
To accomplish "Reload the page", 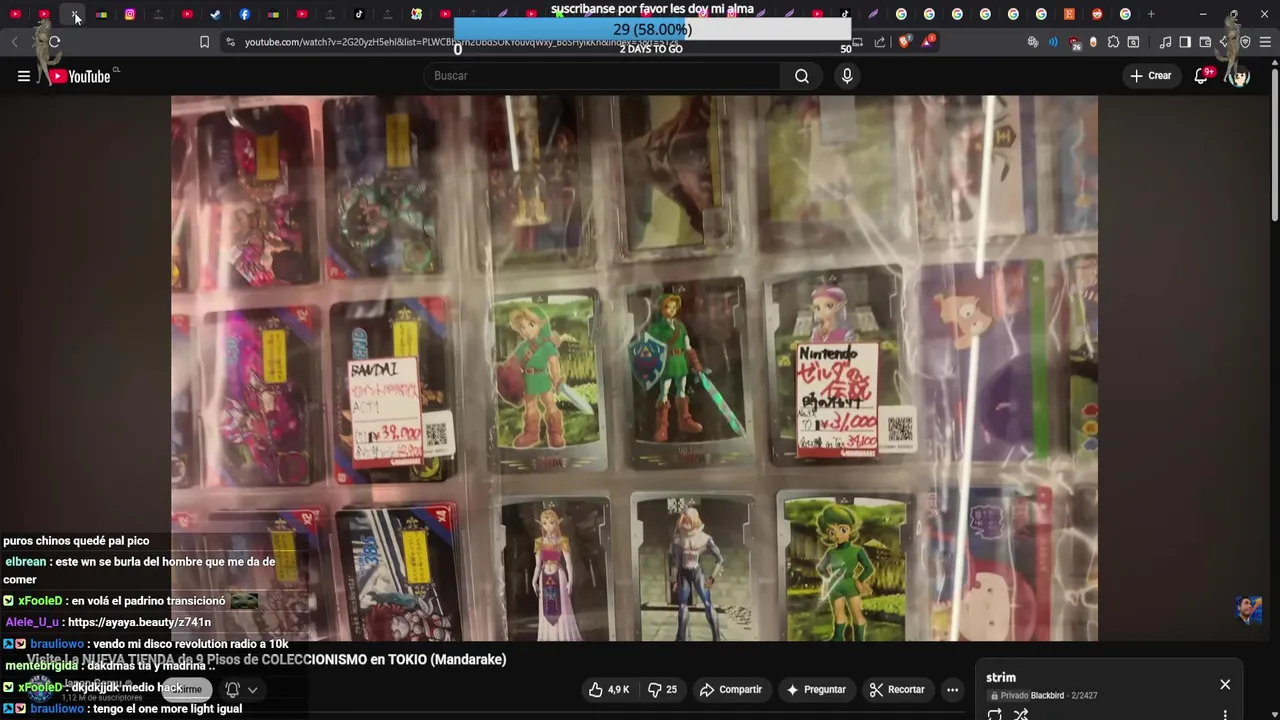I will (54, 42).
